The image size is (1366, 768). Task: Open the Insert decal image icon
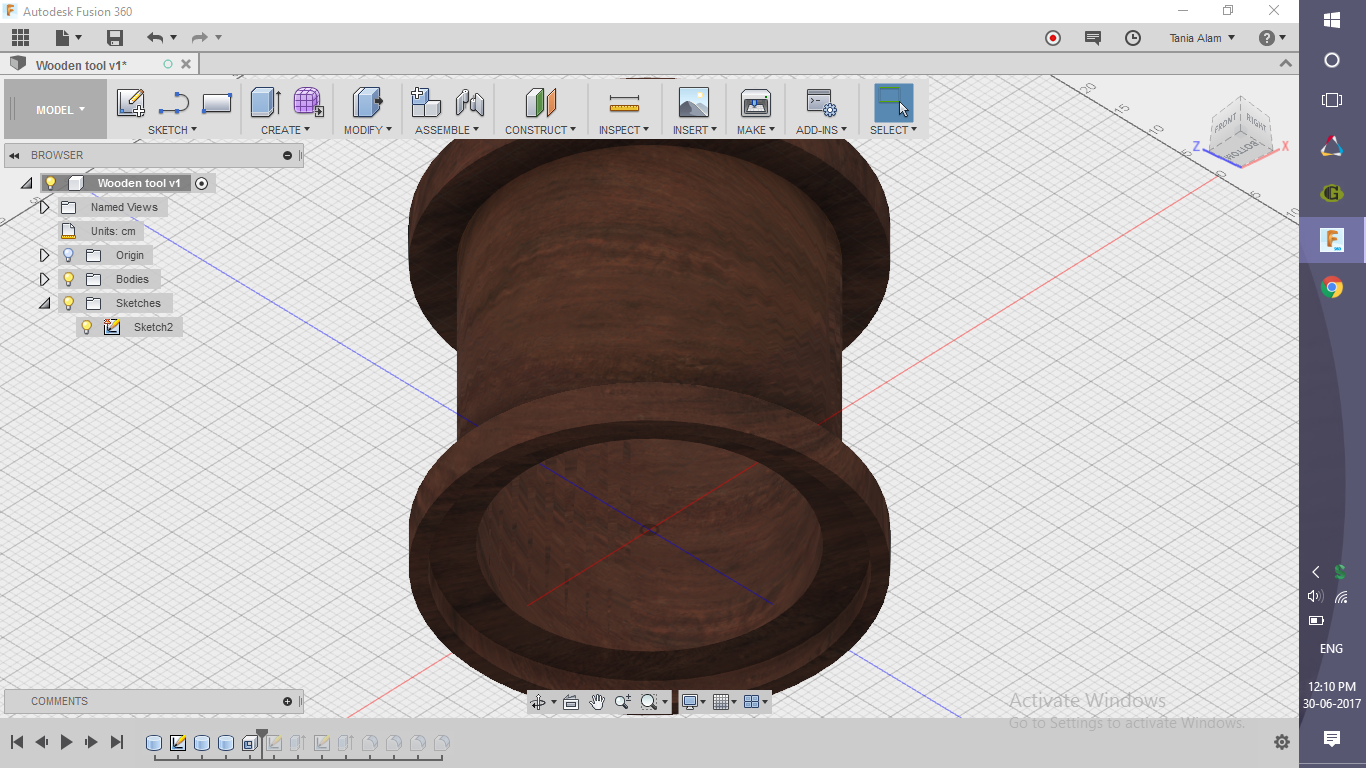click(693, 103)
